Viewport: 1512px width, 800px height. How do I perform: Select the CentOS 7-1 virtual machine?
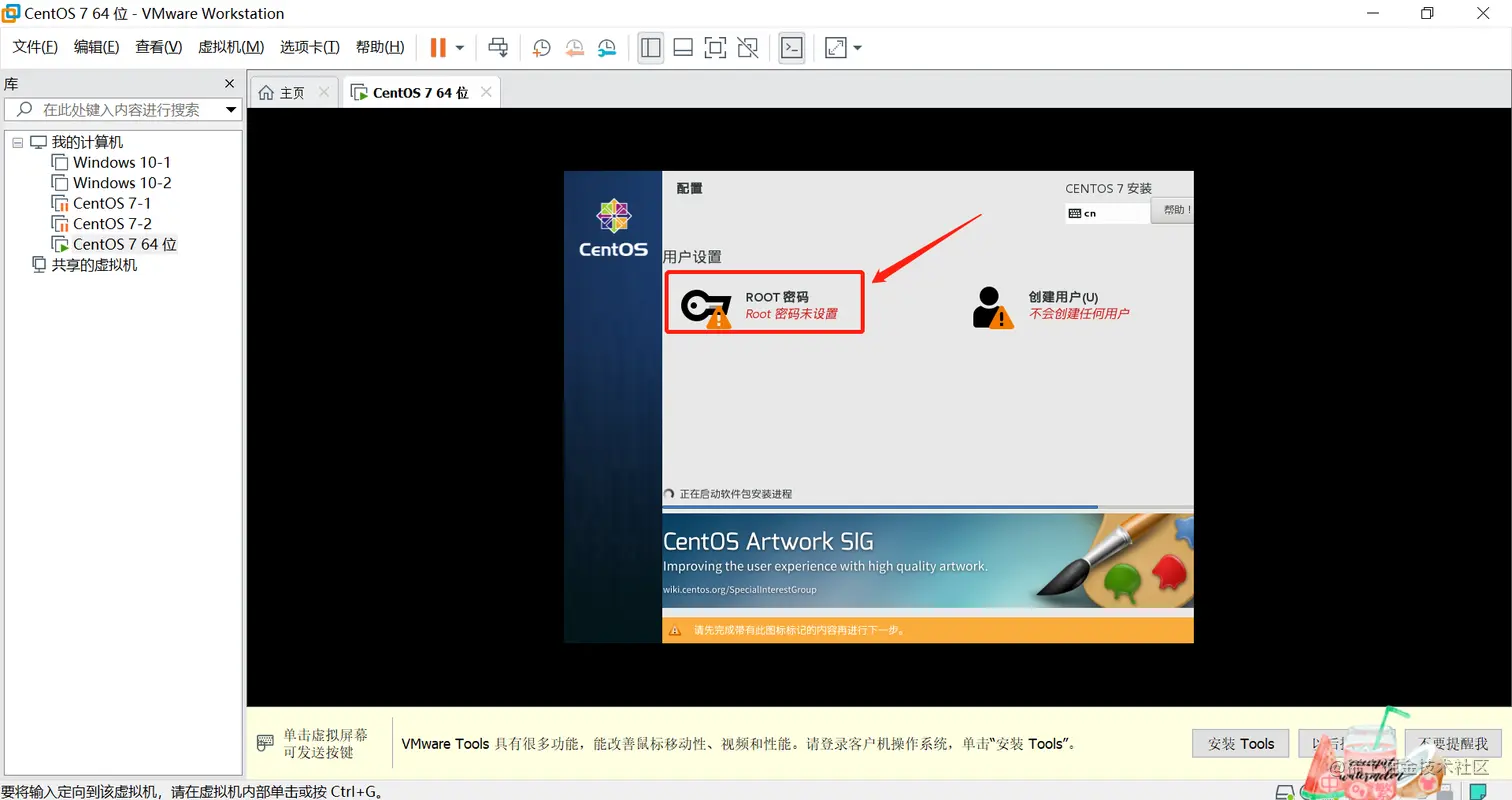pos(112,203)
